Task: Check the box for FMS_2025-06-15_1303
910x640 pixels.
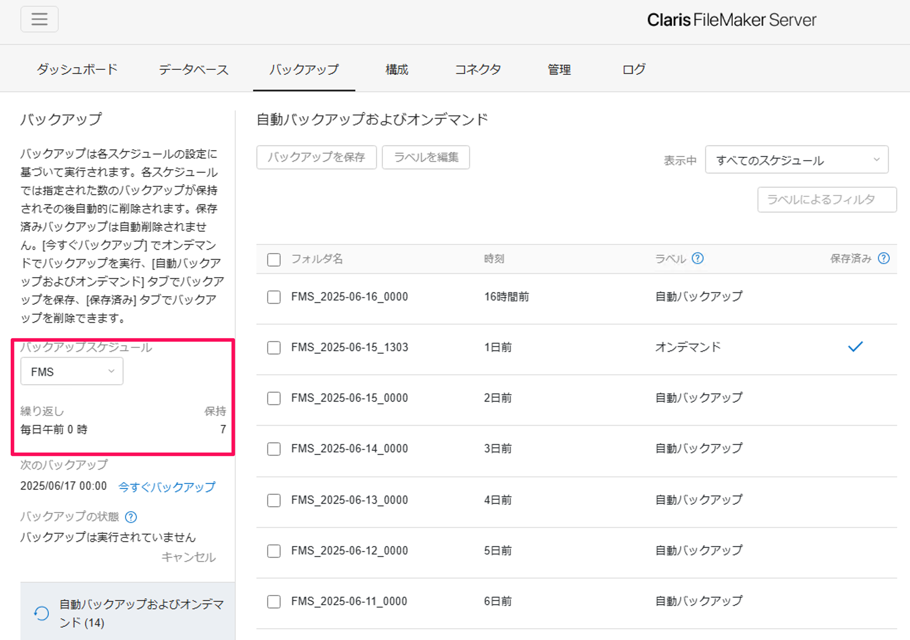Action: pos(274,348)
